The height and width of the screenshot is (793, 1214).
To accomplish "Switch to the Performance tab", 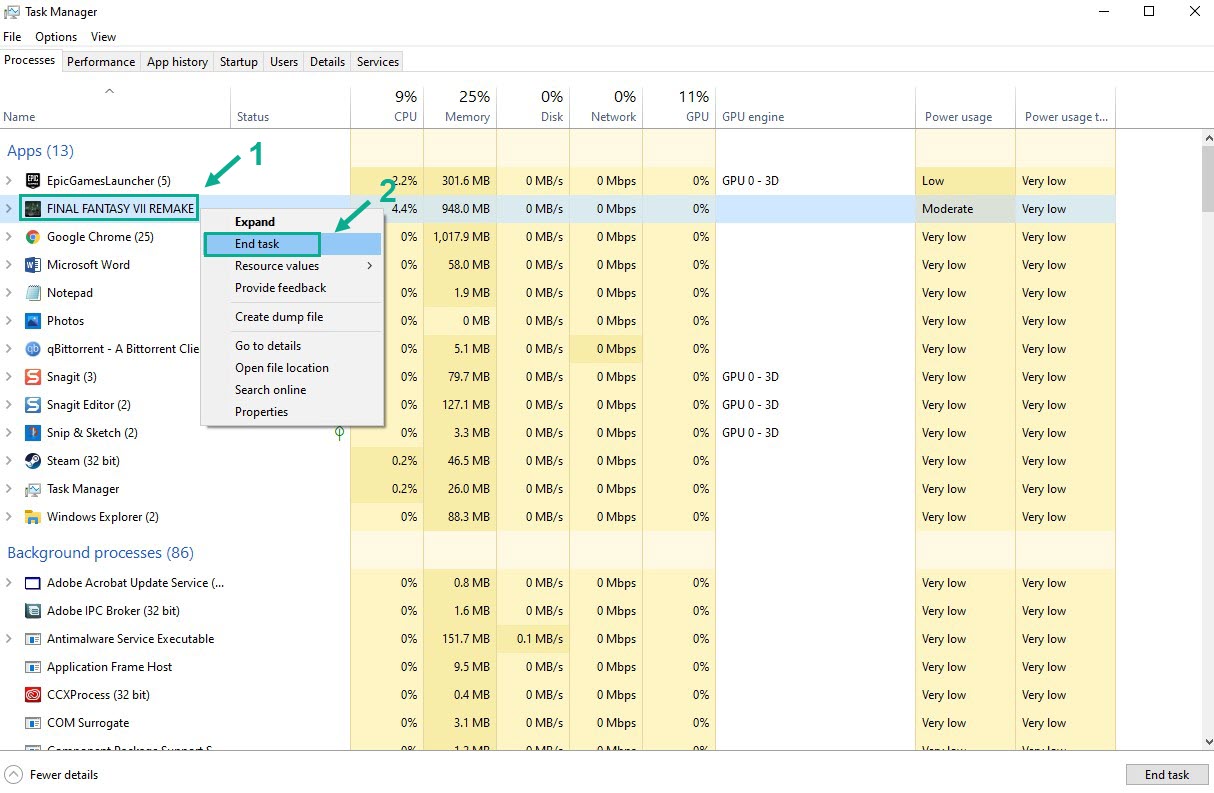I will (x=101, y=62).
